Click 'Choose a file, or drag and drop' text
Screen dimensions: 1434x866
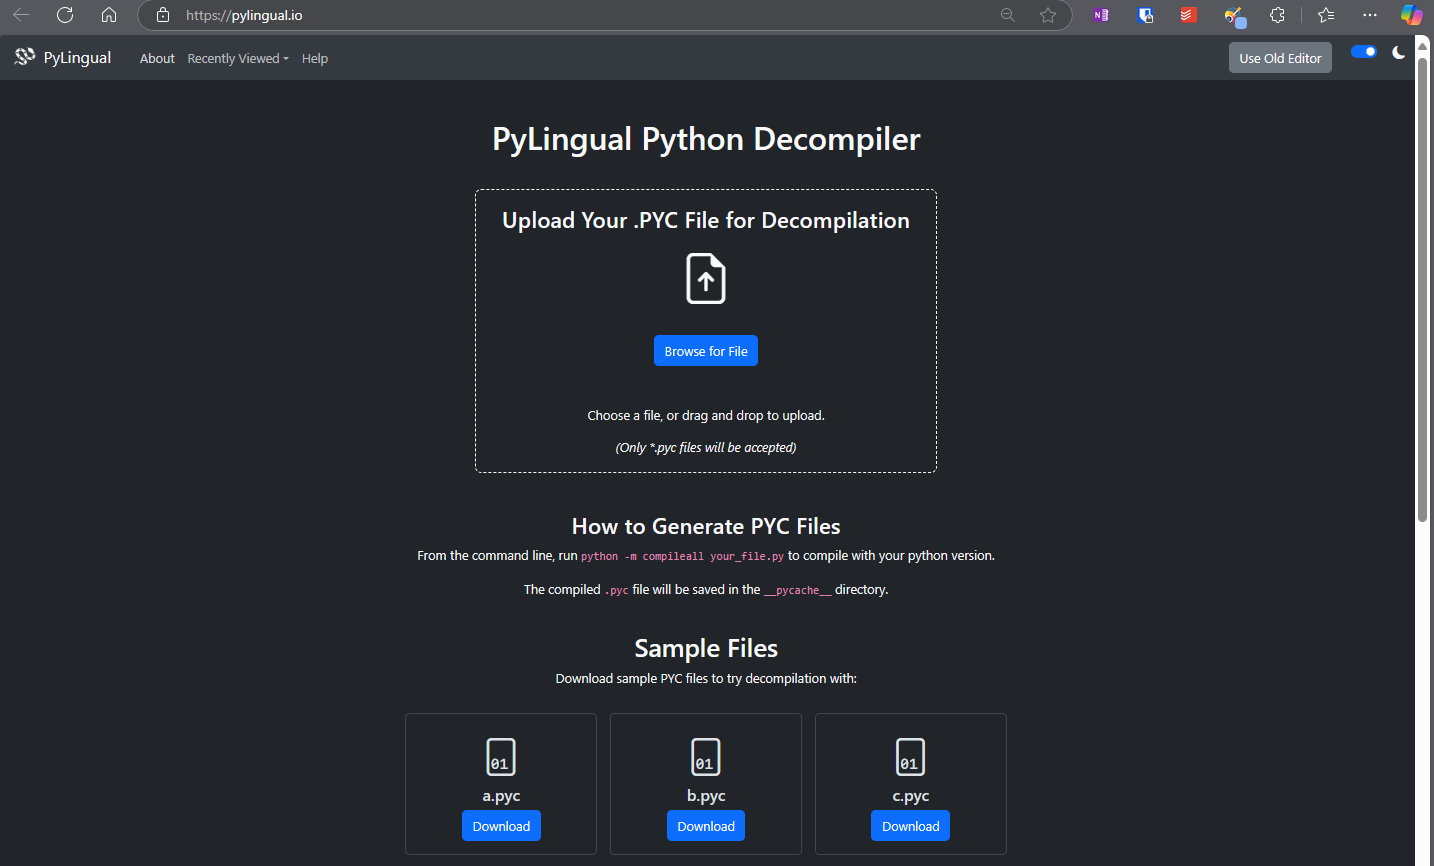[x=706, y=415]
